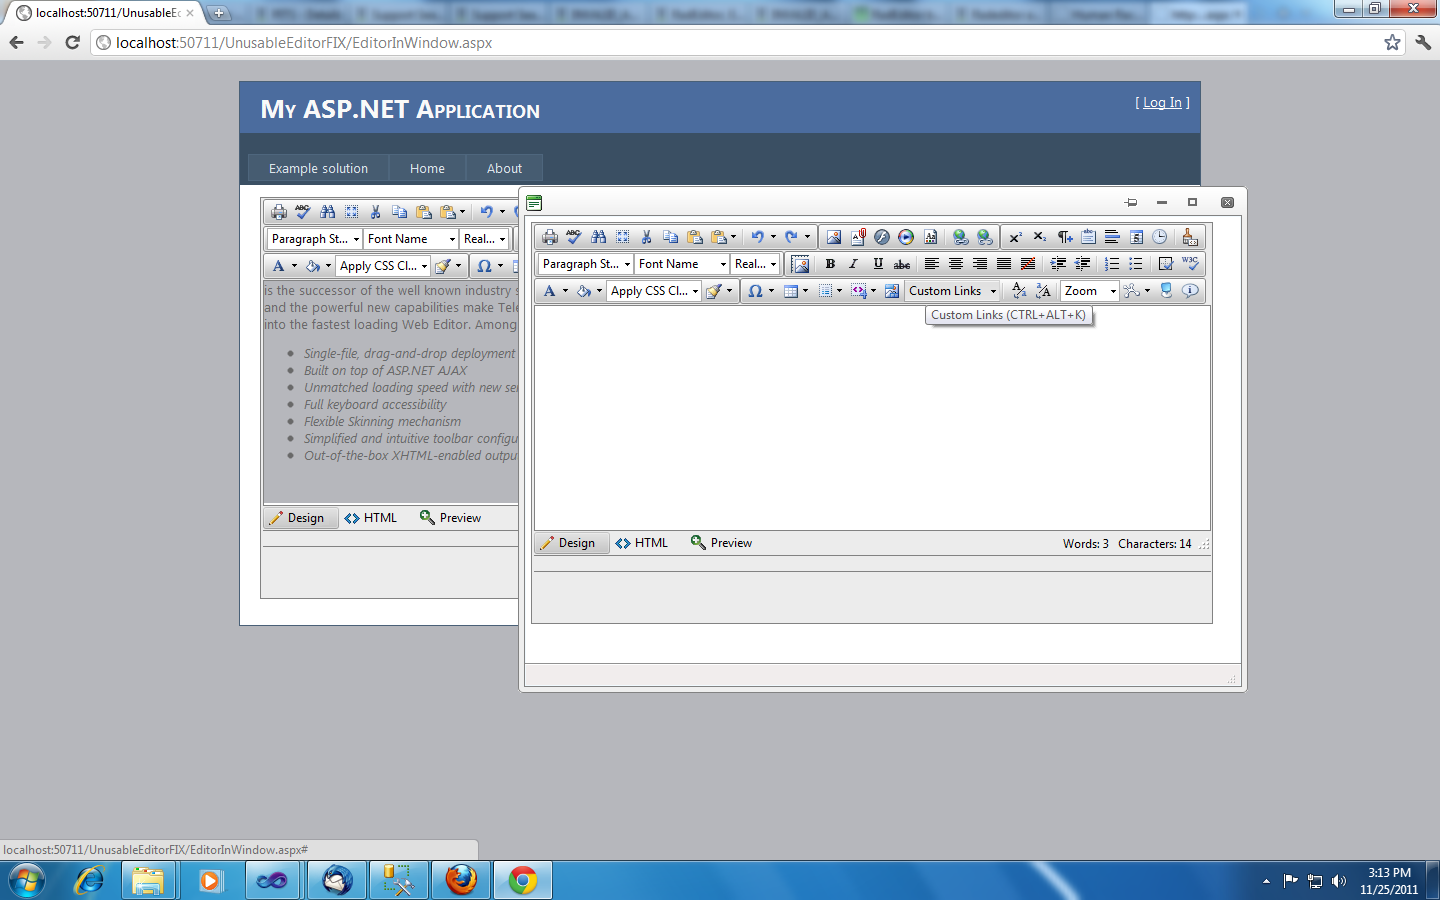
Task: Click the Remove Link icon
Action: pyautogui.click(x=984, y=237)
